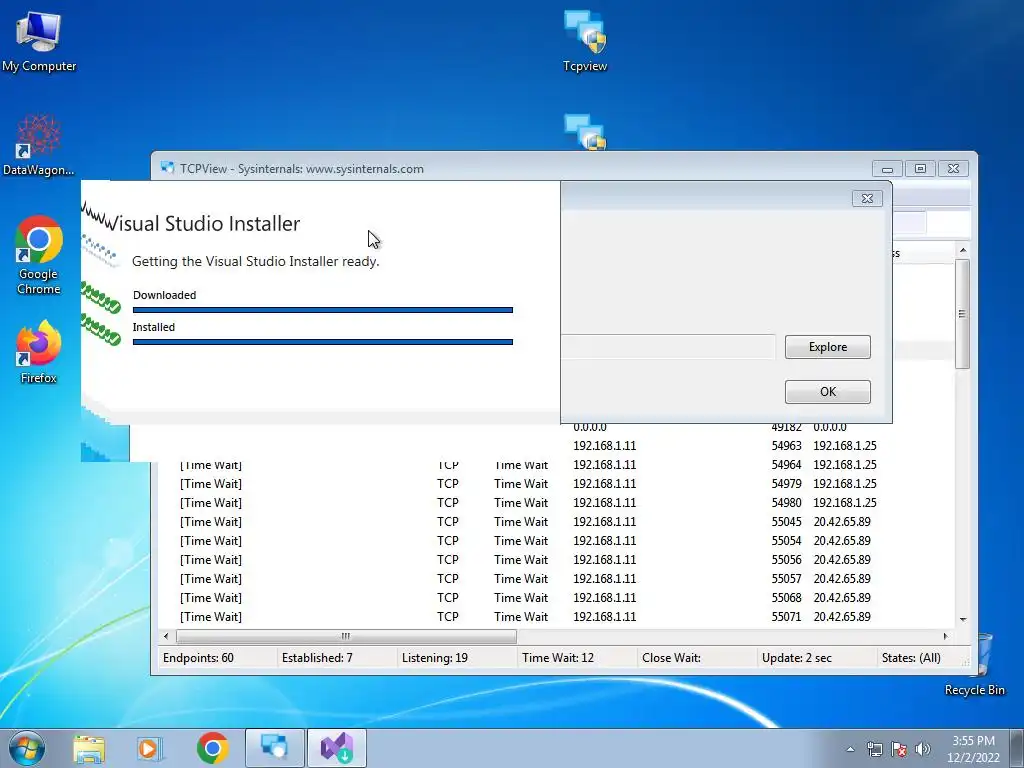Launch Firefox from desktop
This screenshot has width=1024, height=768.
click(39, 351)
